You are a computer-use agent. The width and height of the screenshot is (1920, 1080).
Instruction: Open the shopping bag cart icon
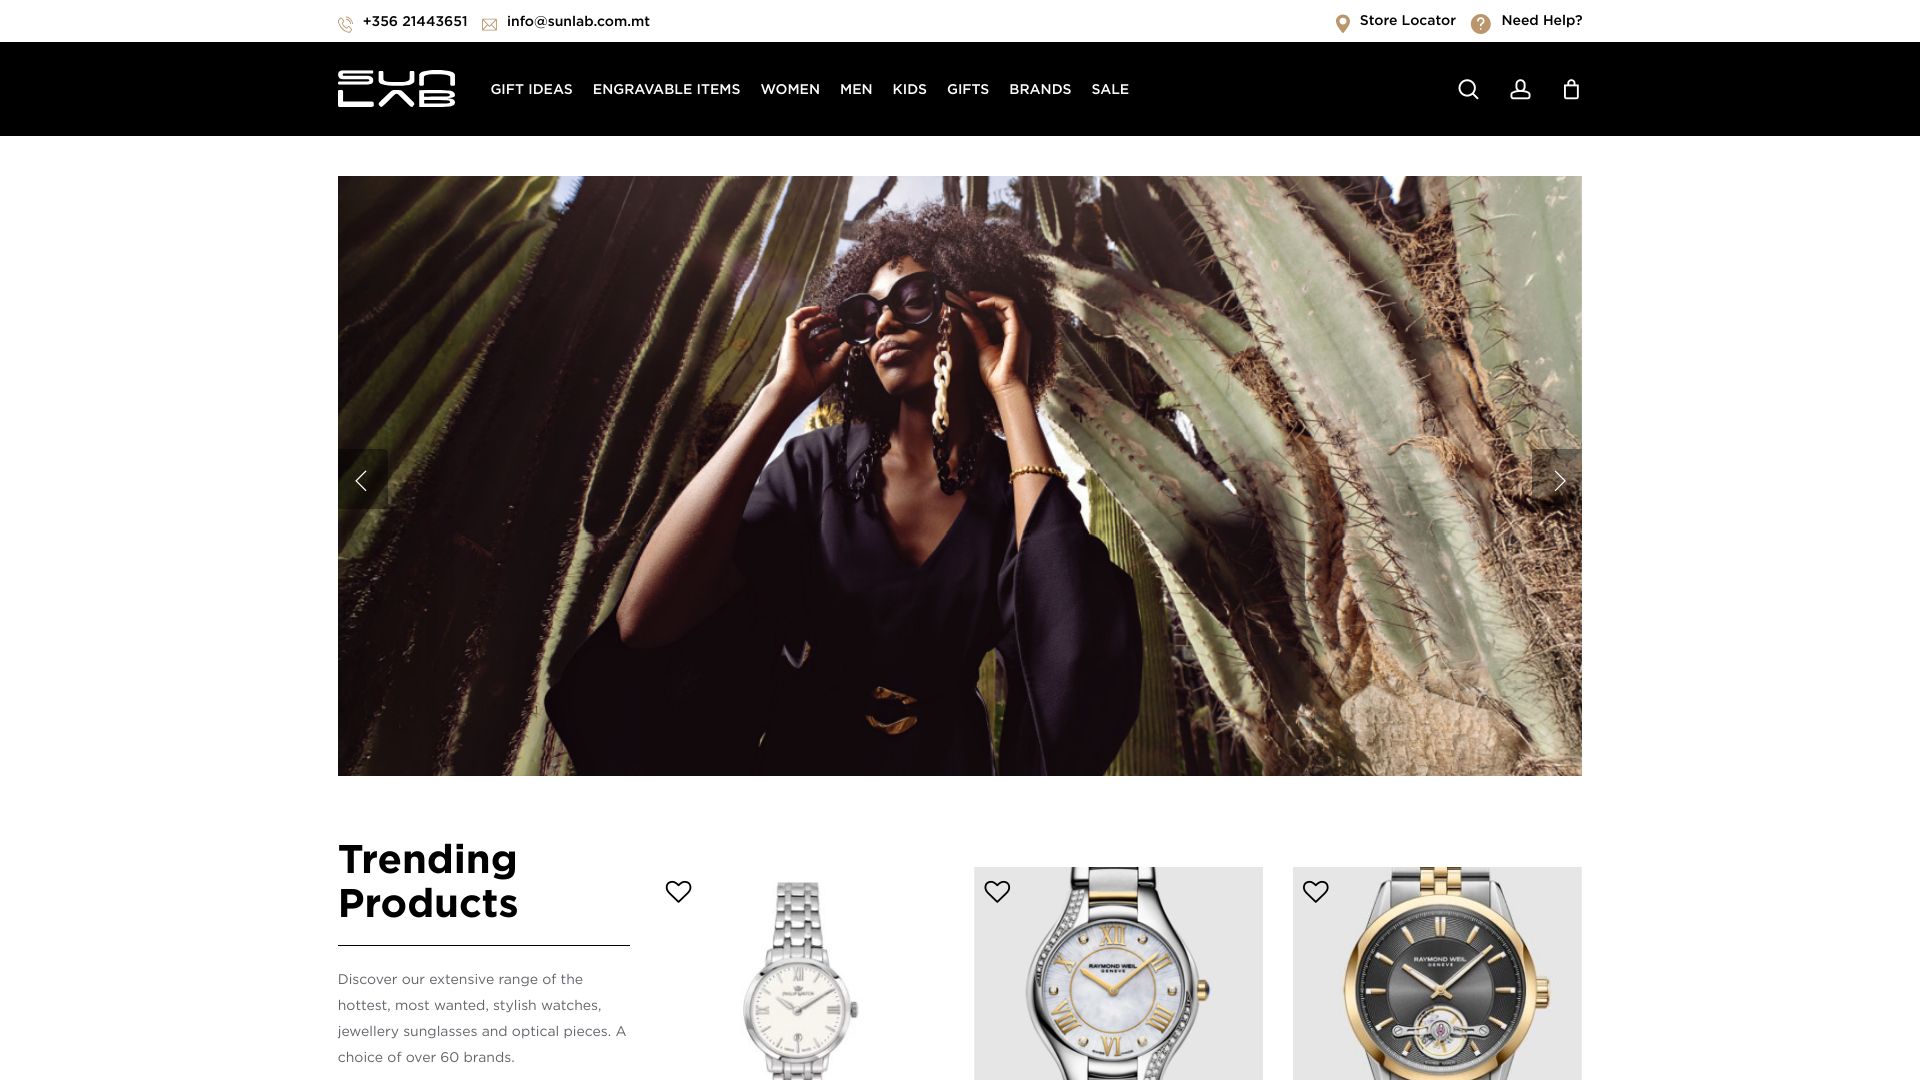coord(1571,90)
